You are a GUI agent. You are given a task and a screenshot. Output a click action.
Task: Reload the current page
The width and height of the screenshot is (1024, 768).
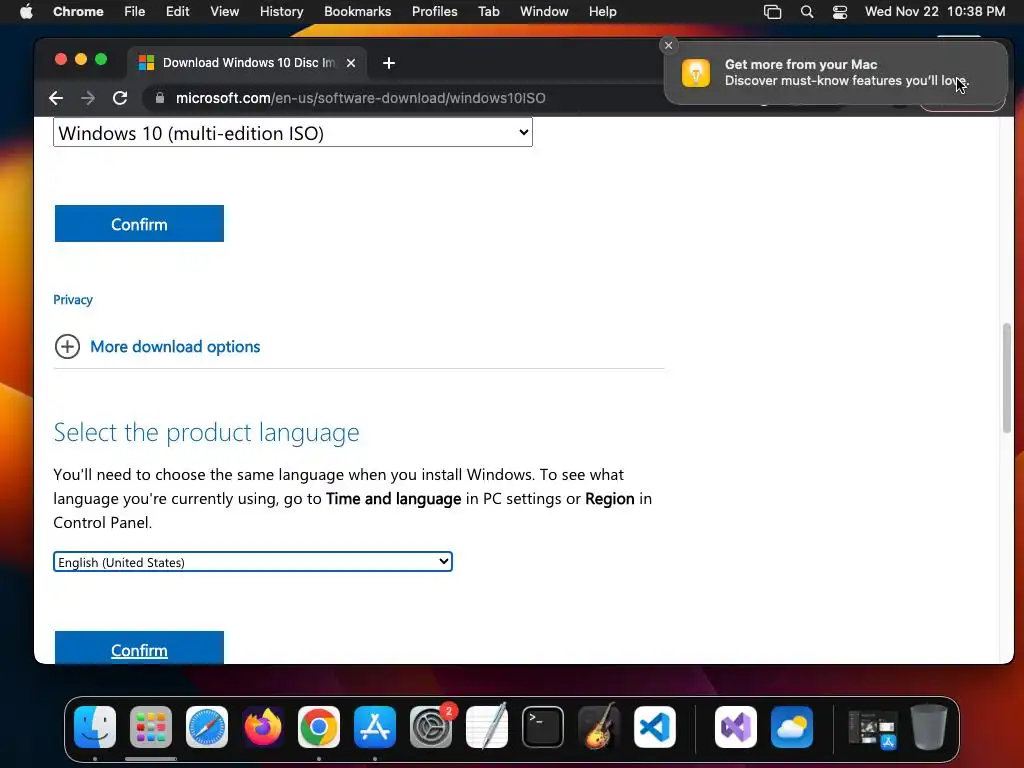[120, 98]
